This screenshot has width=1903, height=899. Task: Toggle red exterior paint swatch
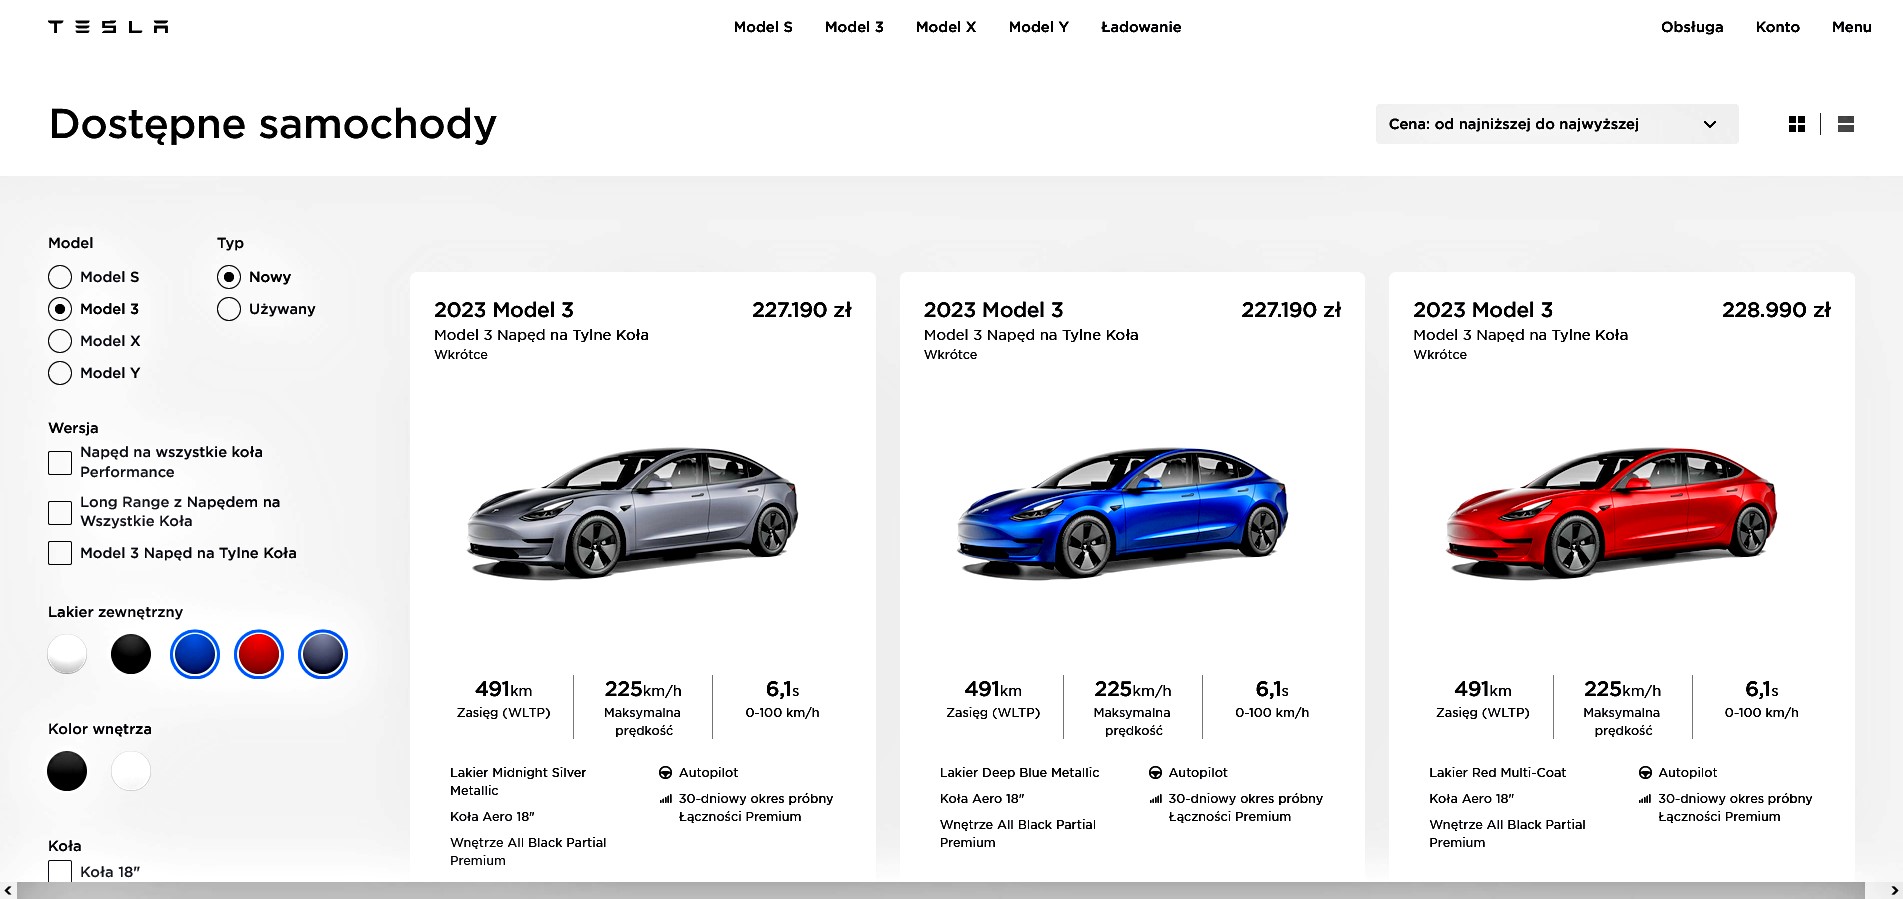coord(259,654)
